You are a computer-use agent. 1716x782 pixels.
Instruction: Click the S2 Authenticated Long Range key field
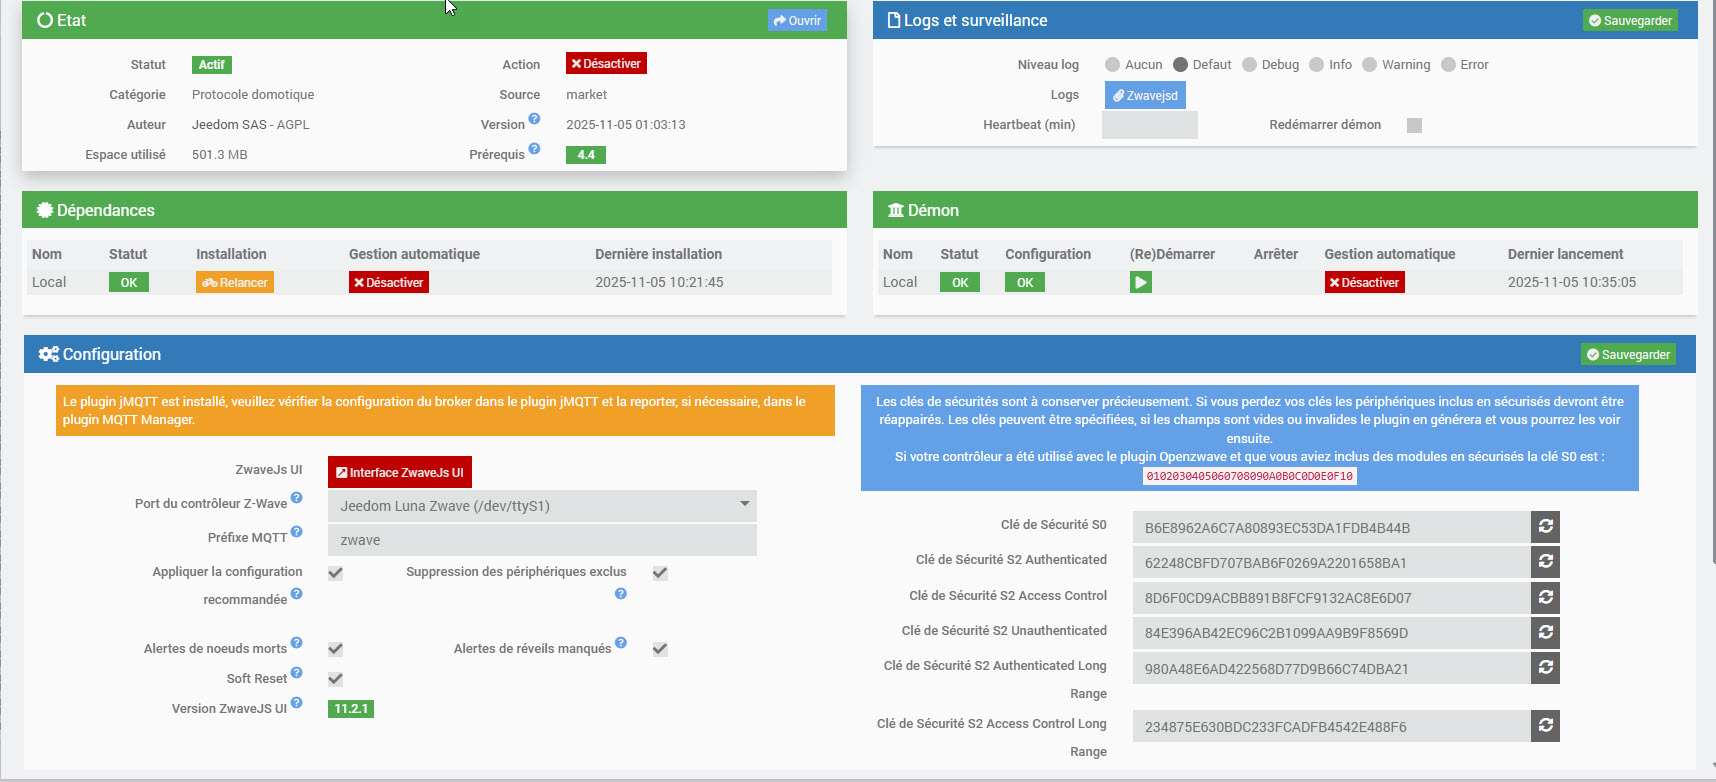pos(1332,668)
